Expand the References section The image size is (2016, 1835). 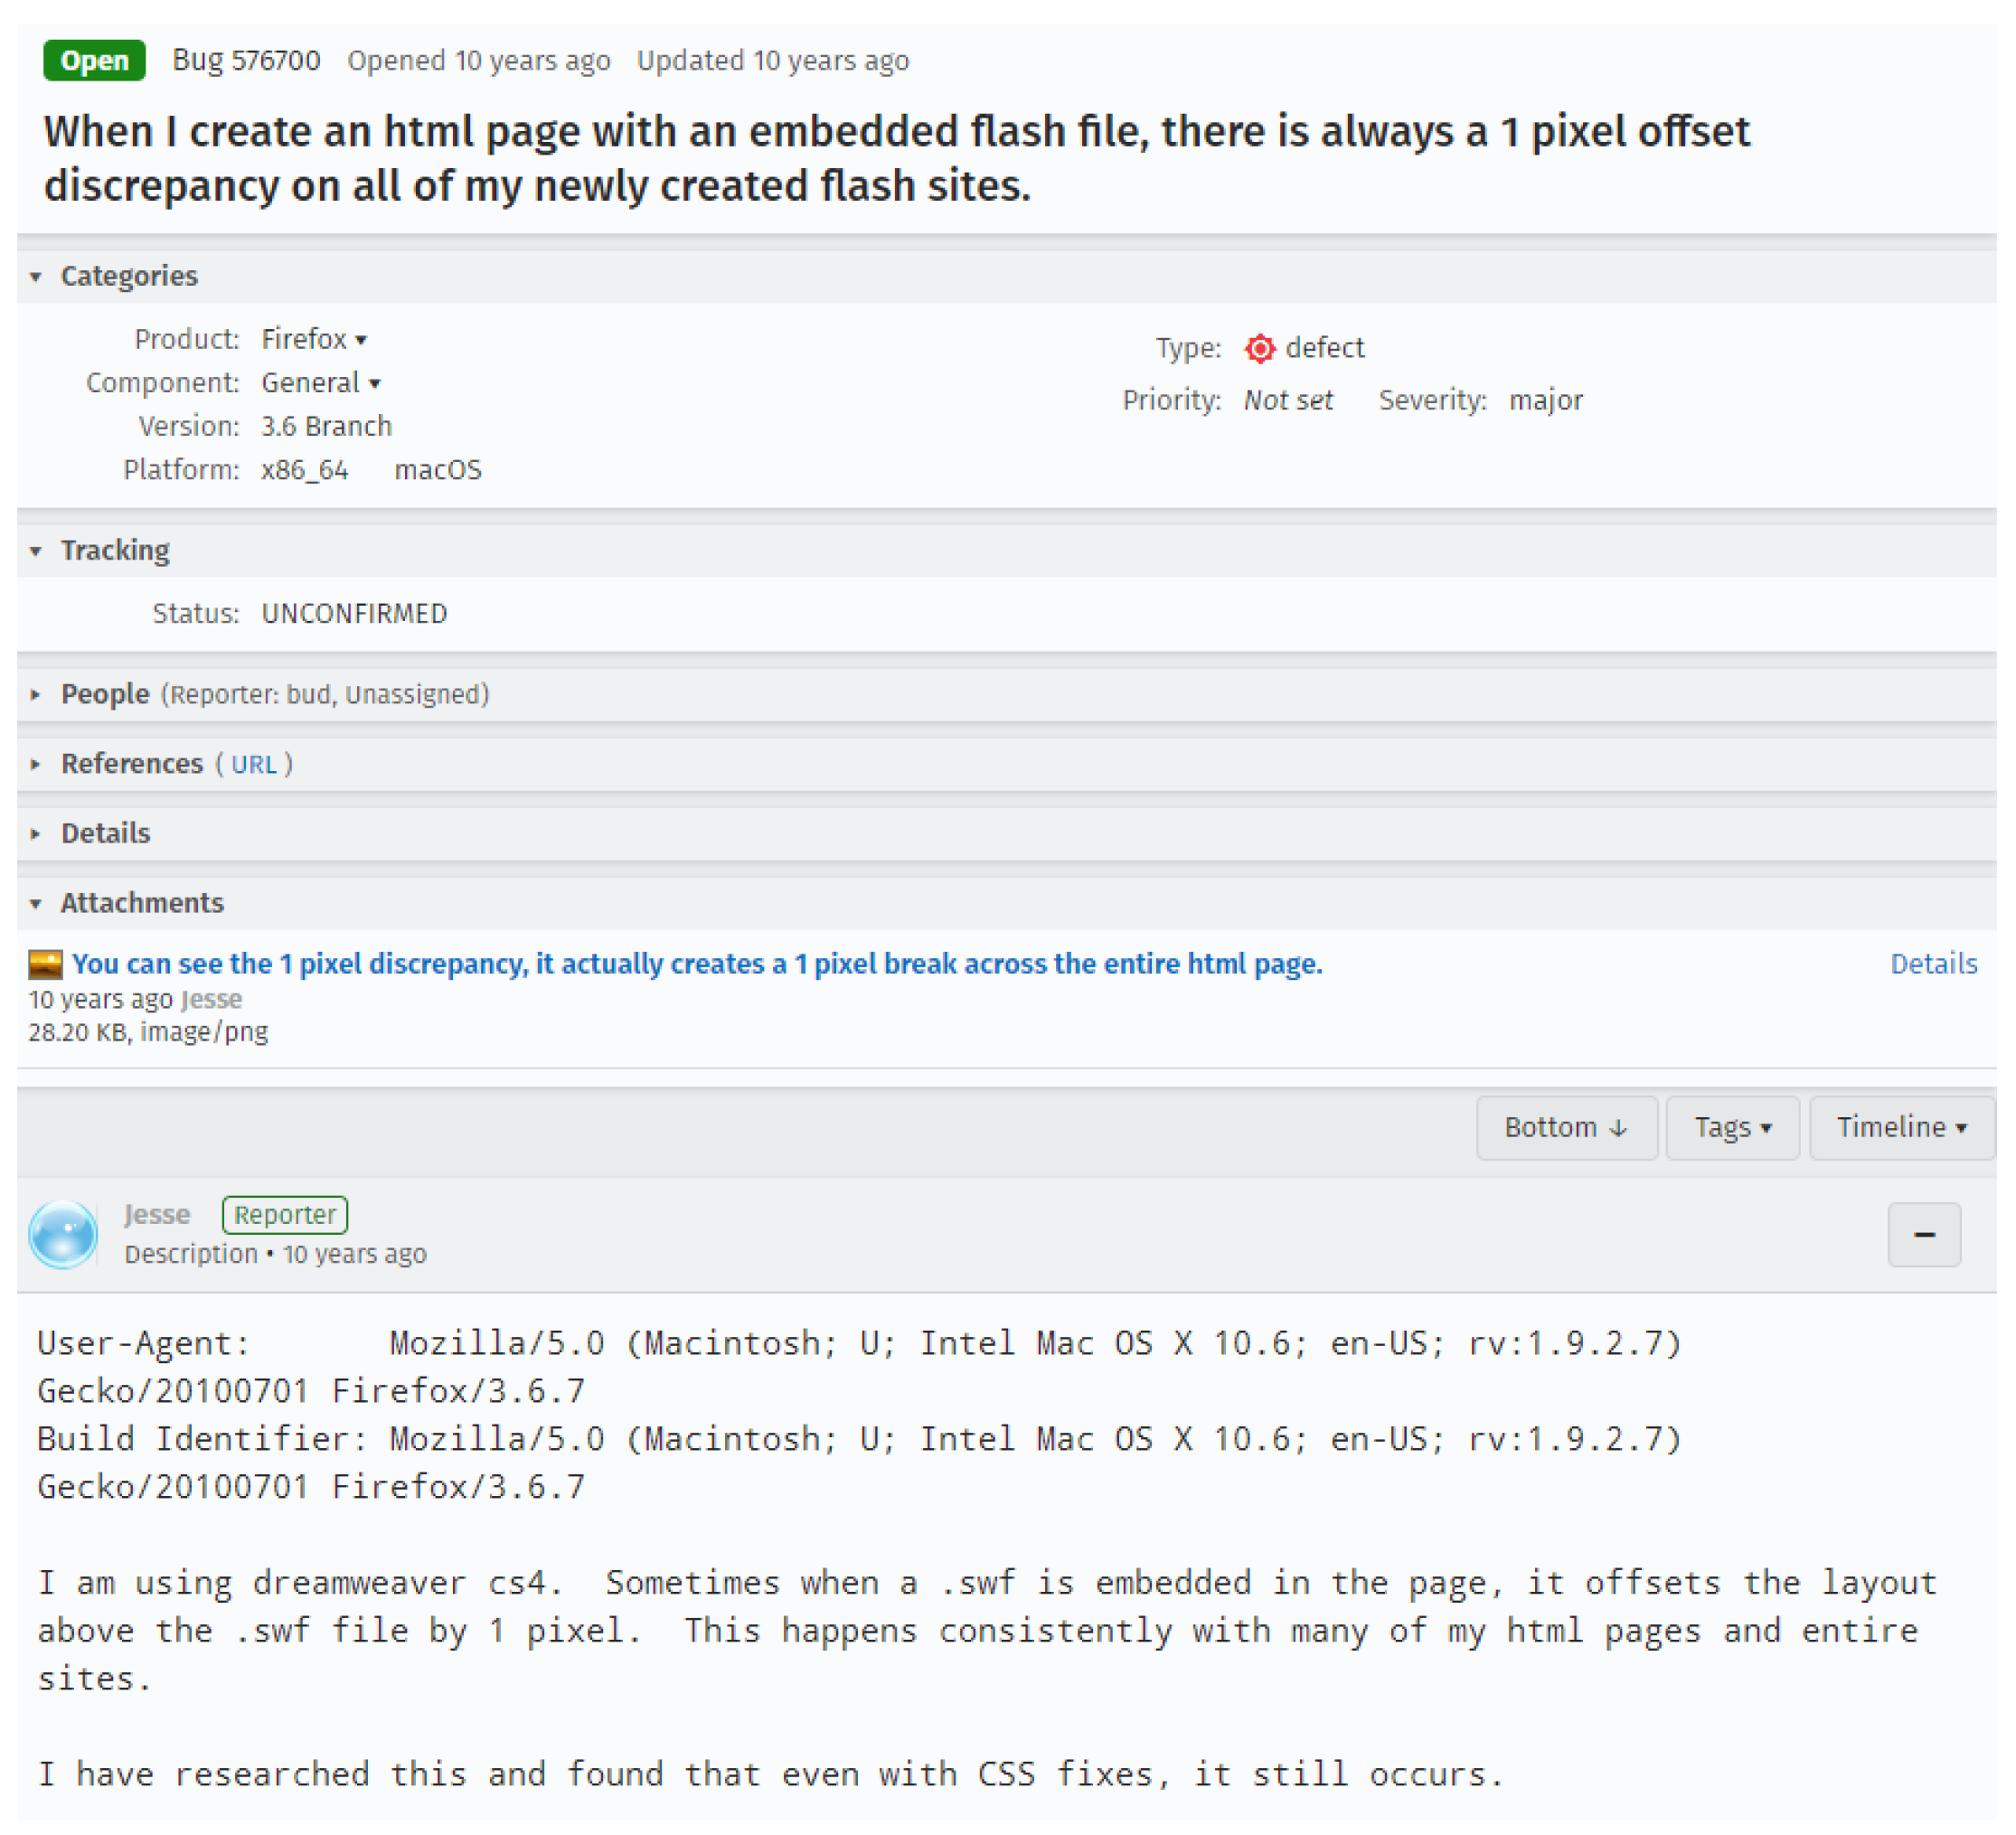click(x=131, y=764)
